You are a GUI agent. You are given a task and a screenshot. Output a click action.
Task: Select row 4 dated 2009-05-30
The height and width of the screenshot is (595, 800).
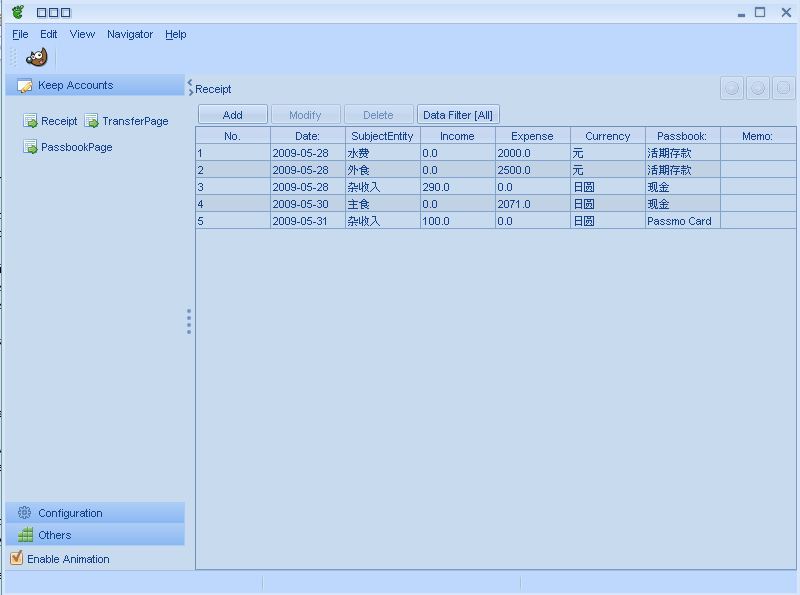300,204
